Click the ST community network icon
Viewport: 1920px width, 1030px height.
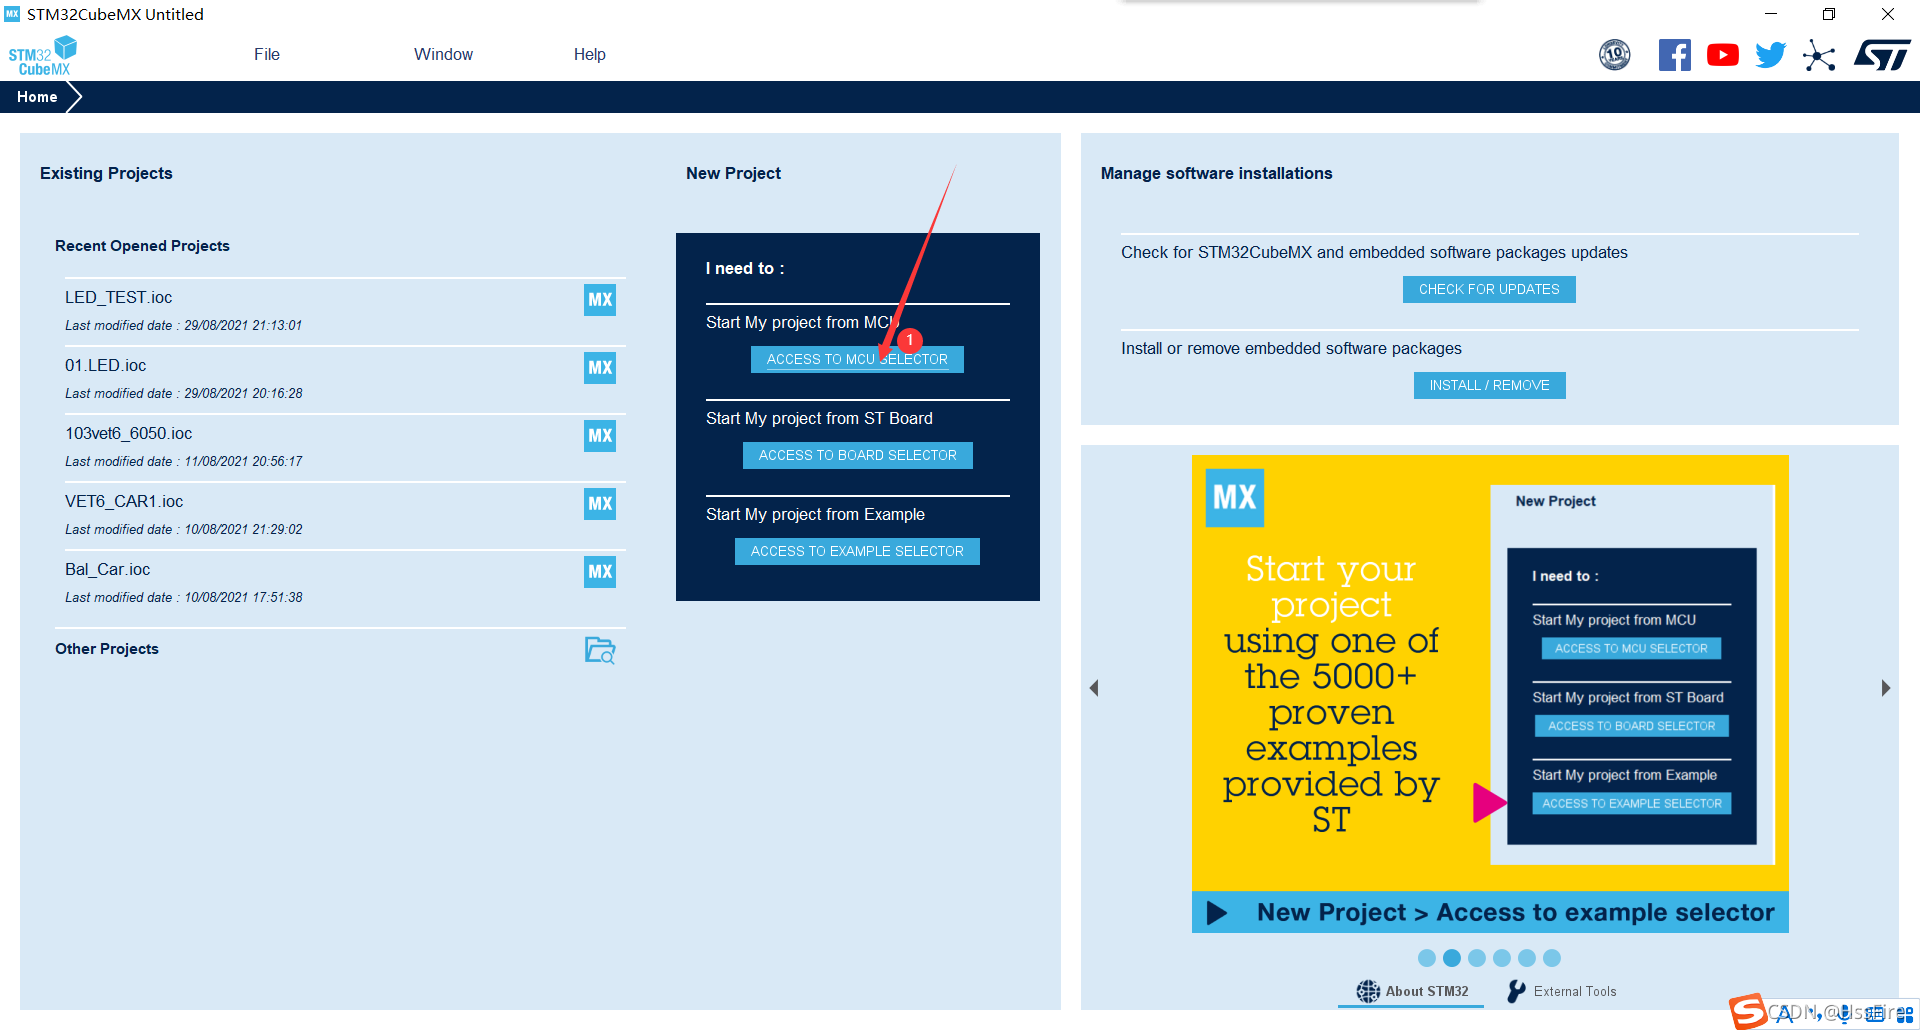[x=1819, y=55]
